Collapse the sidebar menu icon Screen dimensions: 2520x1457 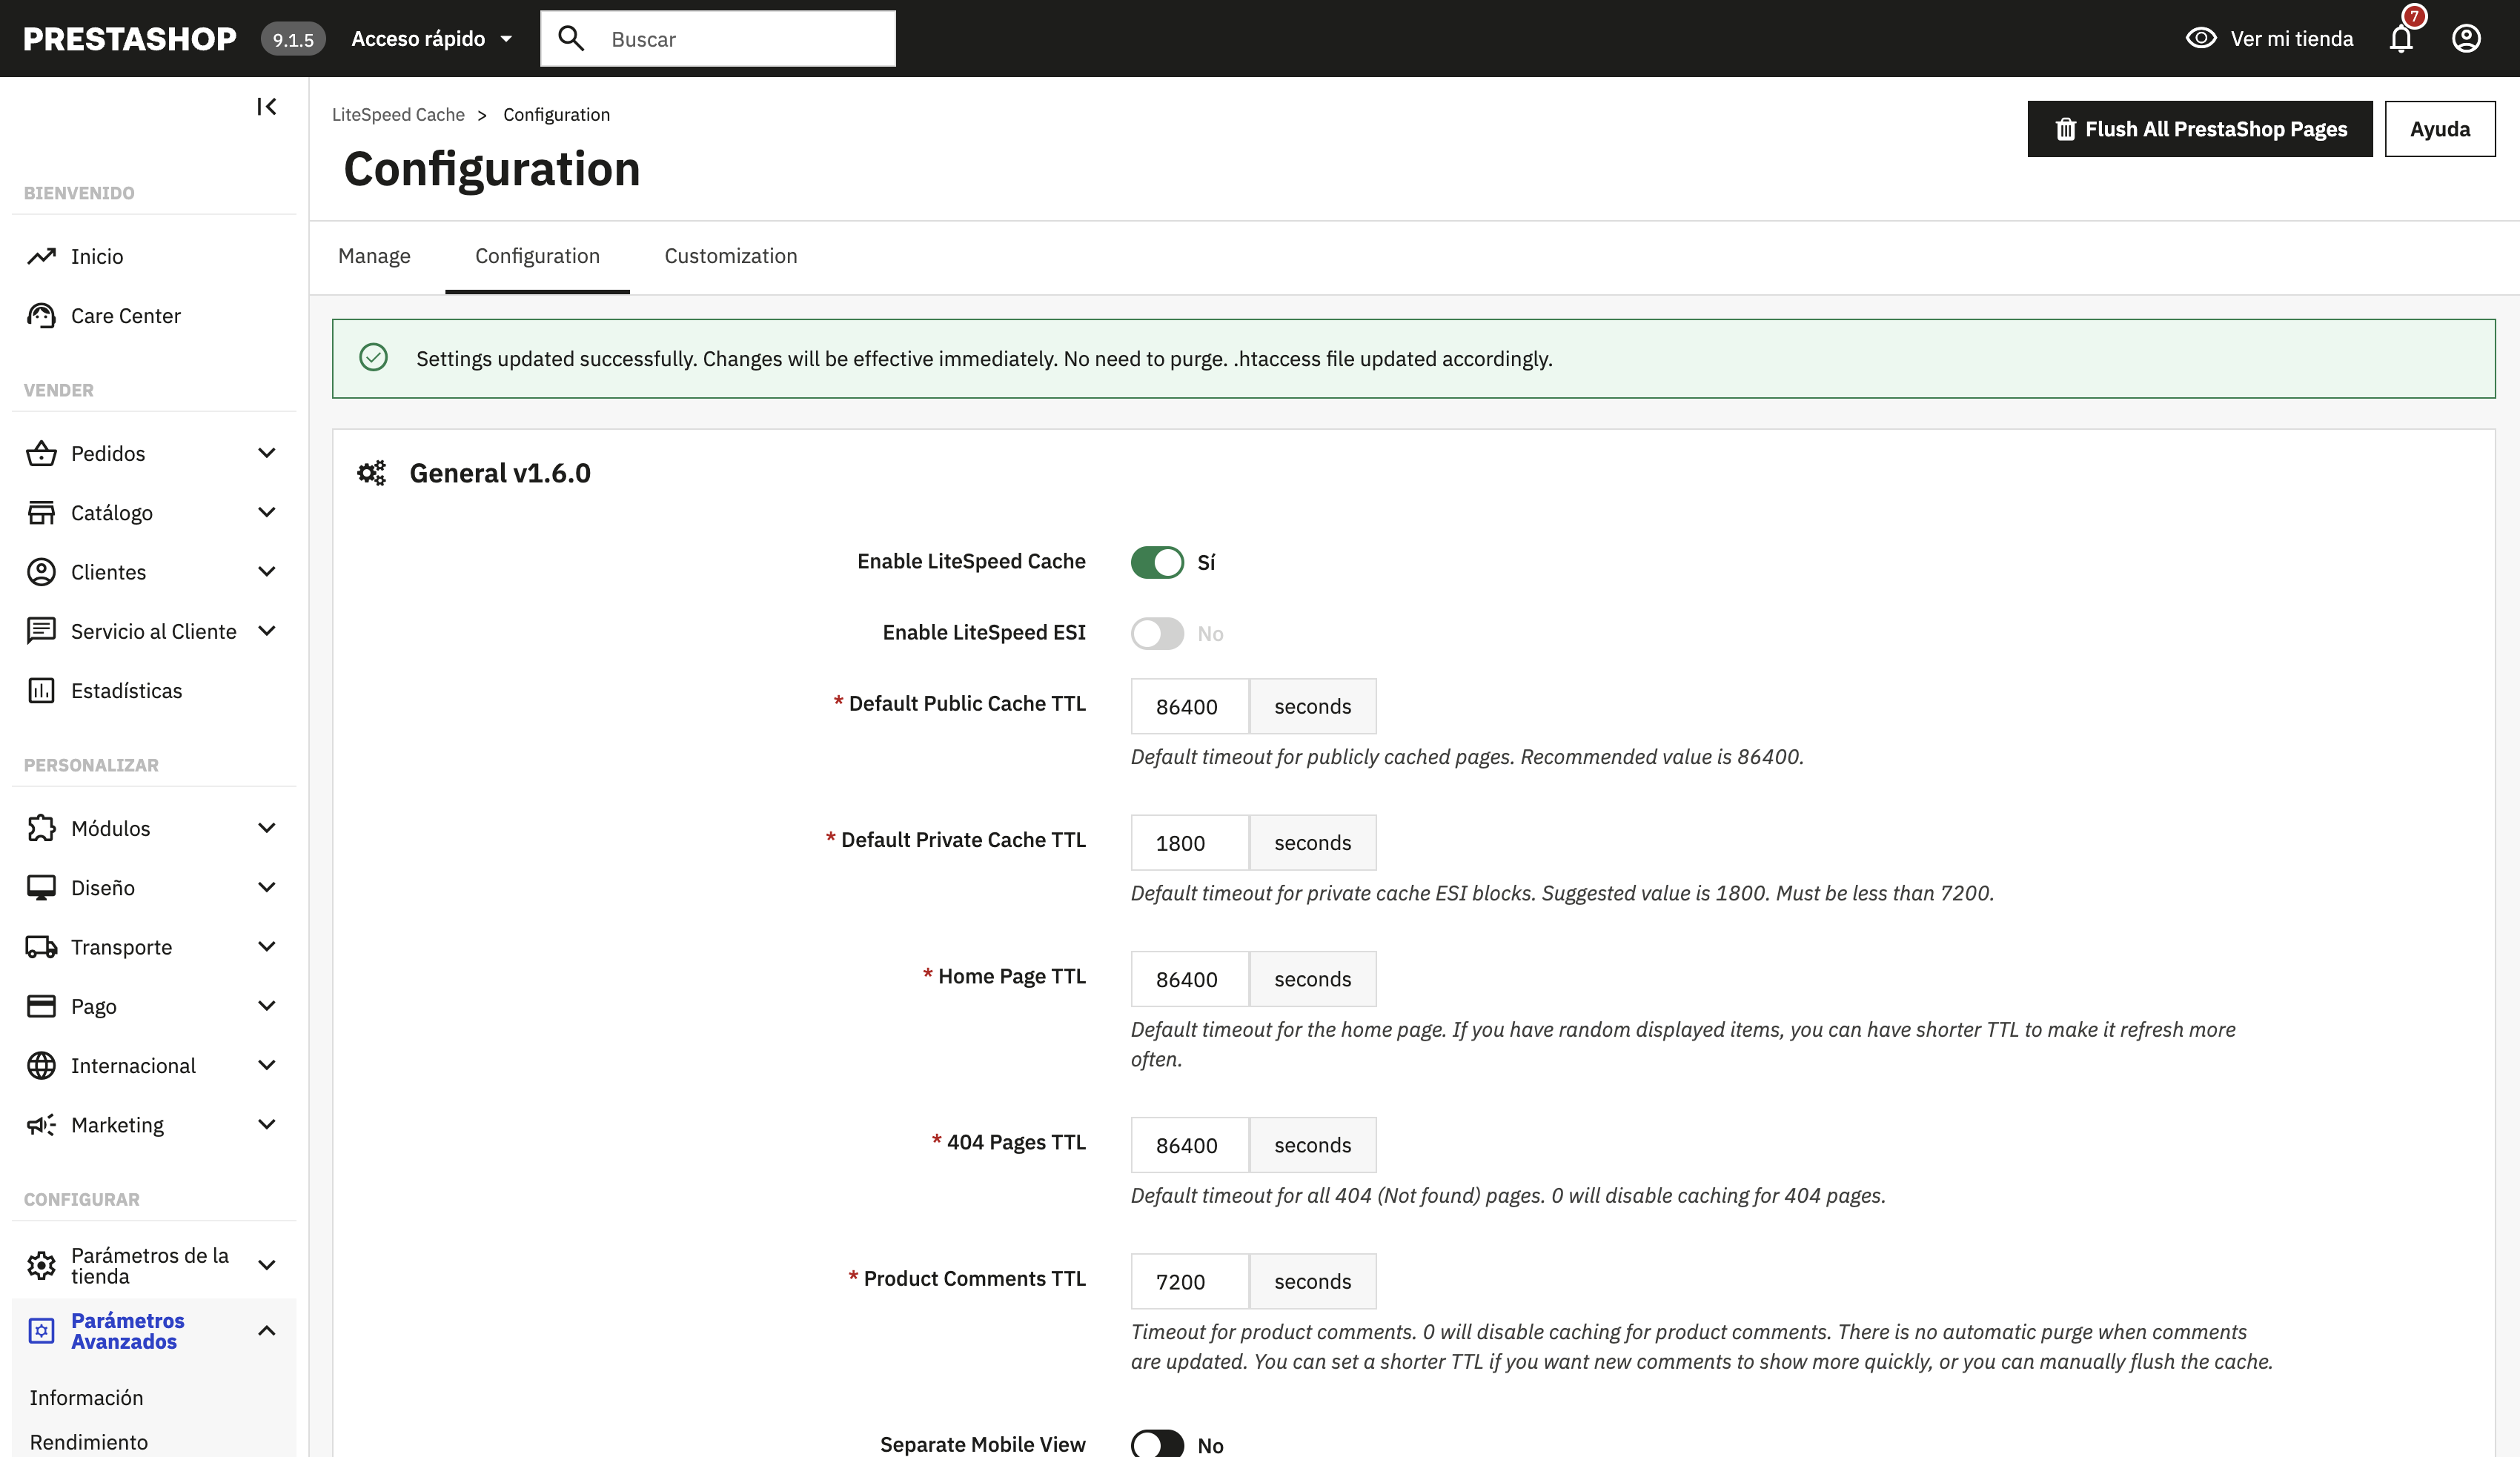(266, 106)
